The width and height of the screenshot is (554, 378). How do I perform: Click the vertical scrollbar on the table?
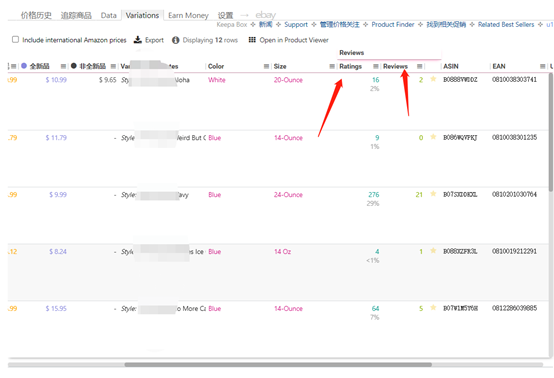(551, 132)
